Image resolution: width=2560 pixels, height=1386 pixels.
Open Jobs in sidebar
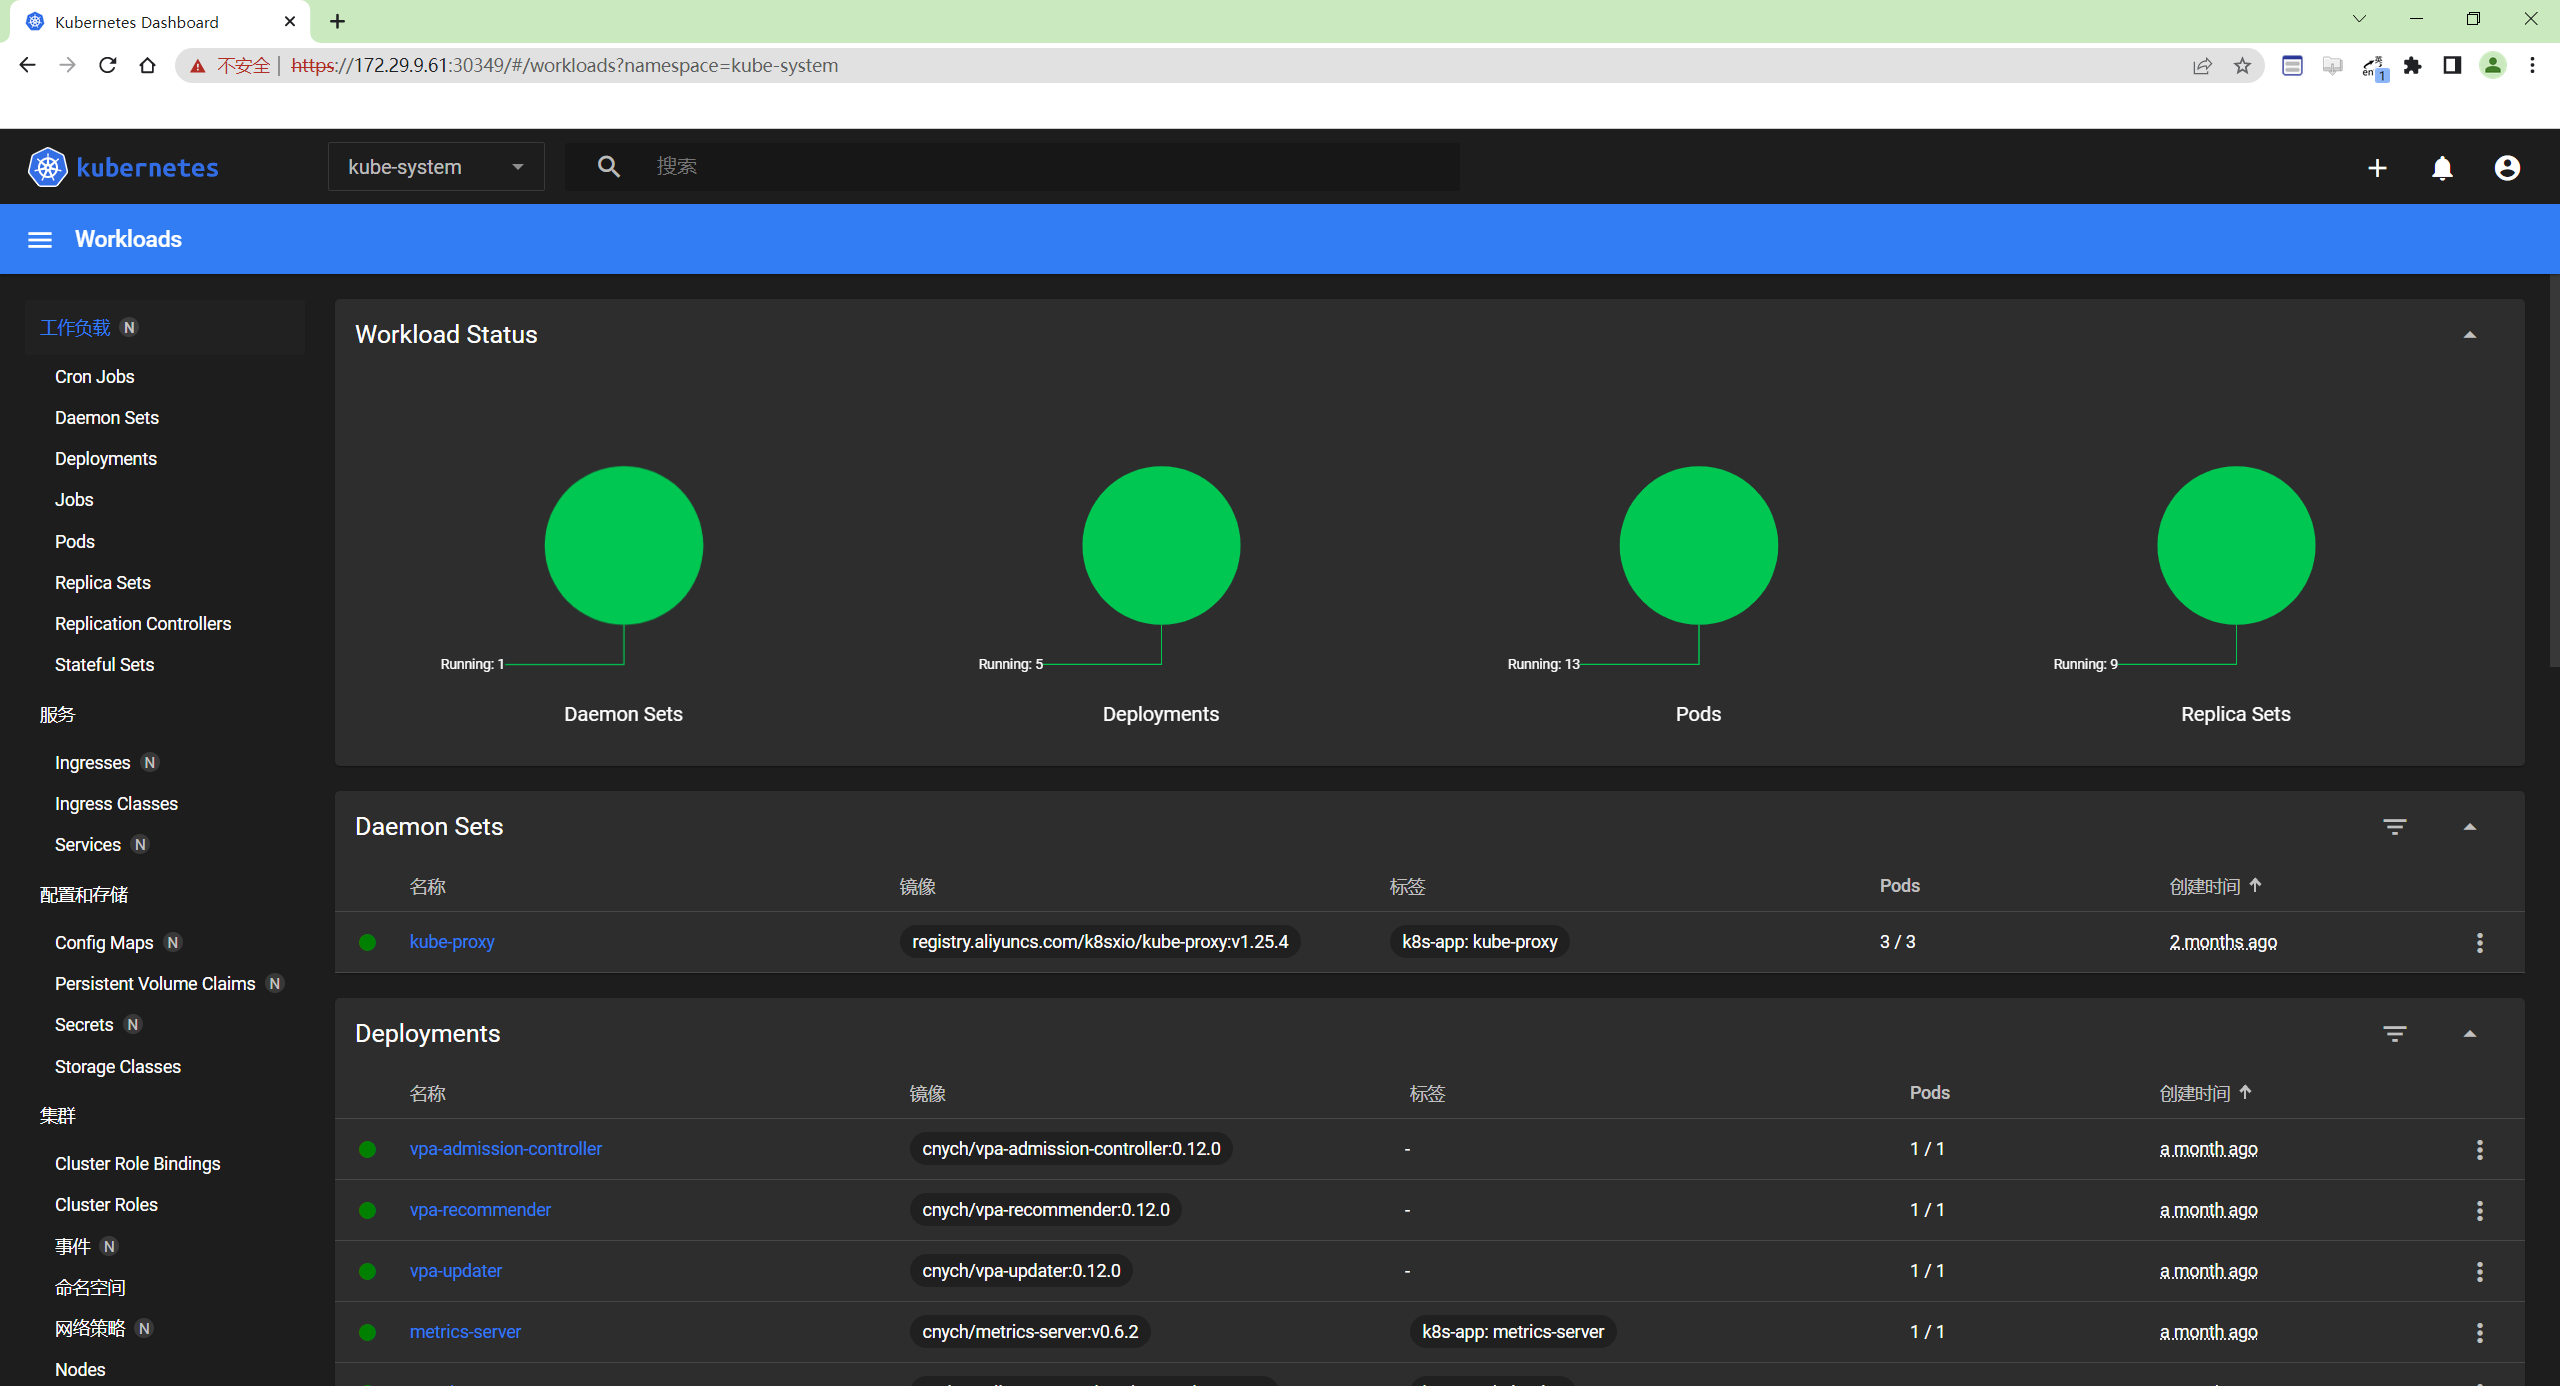point(74,500)
